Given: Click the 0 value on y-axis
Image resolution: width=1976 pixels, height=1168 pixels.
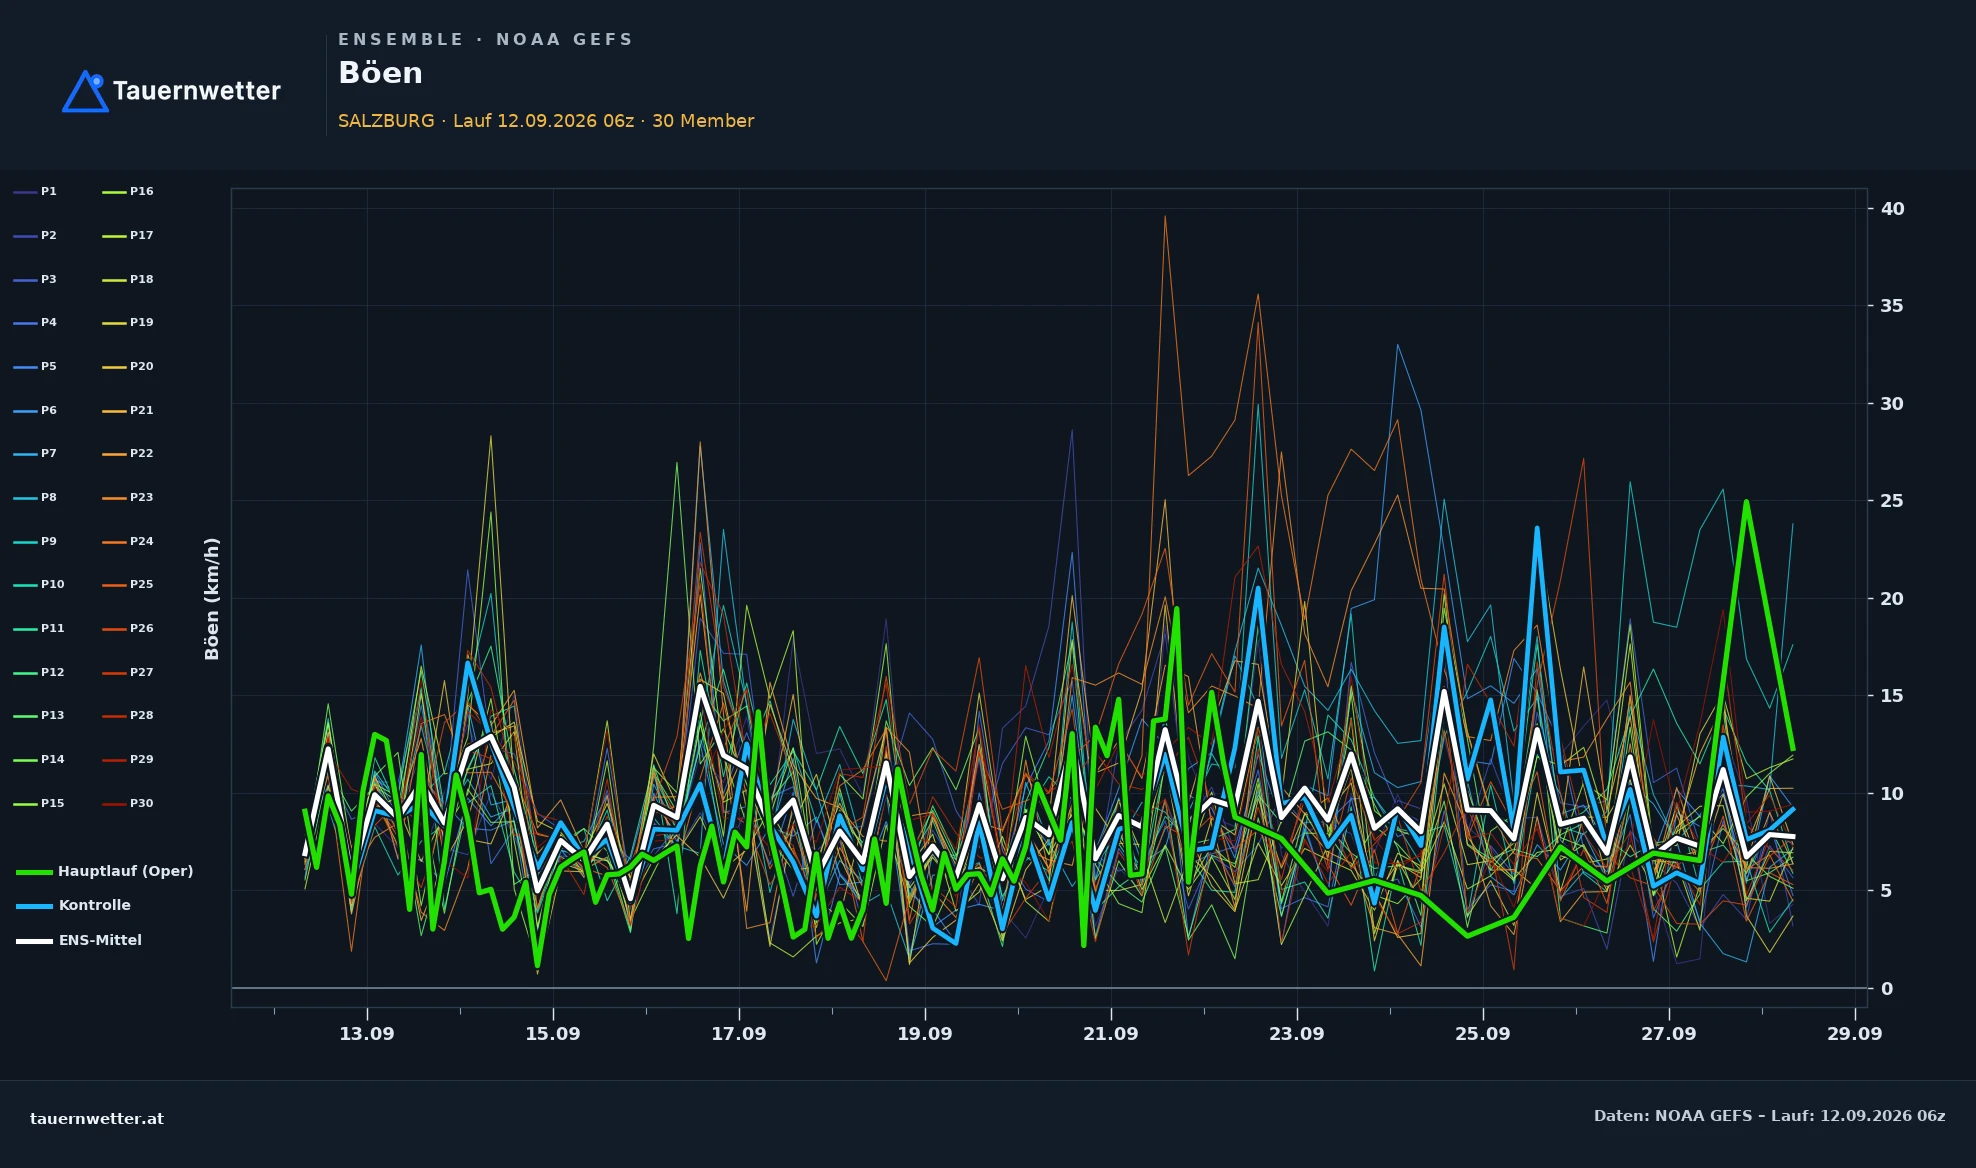Looking at the screenshot, I should pos(1887,989).
